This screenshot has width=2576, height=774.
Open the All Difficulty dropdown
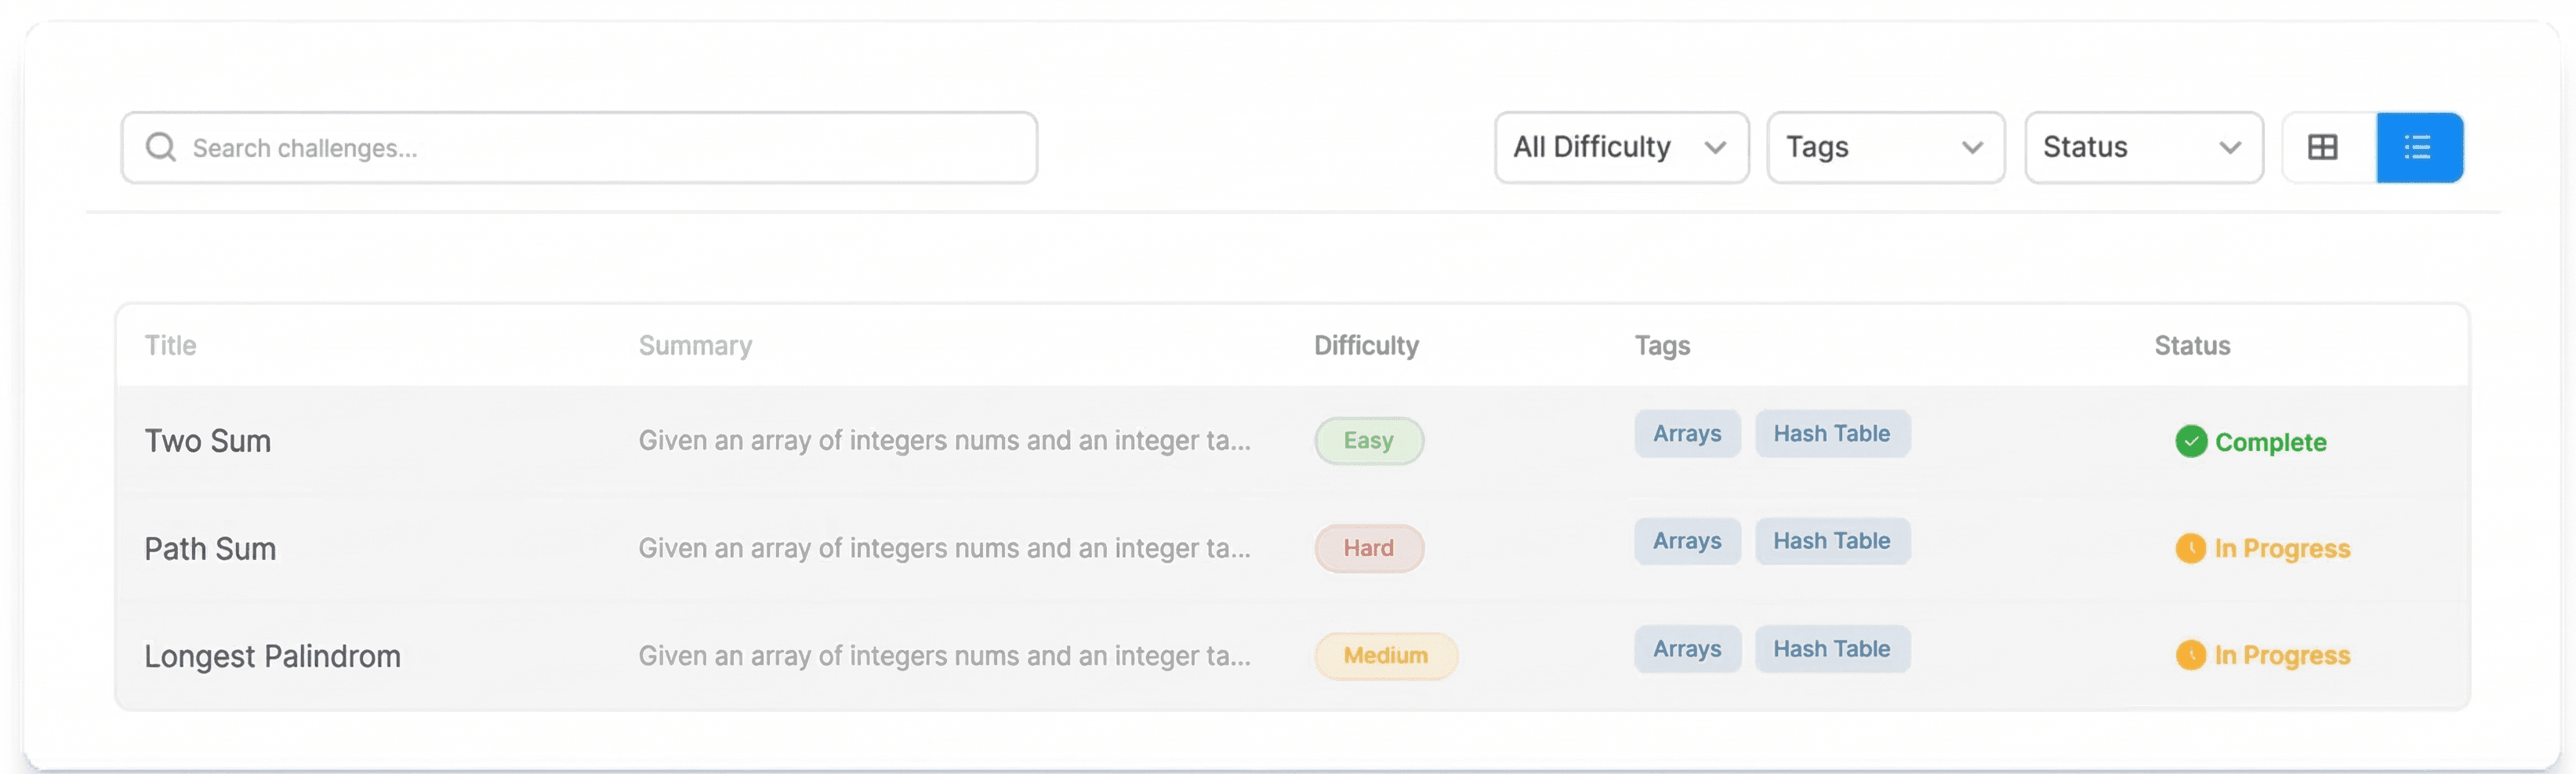click(x=1621, y=147)
